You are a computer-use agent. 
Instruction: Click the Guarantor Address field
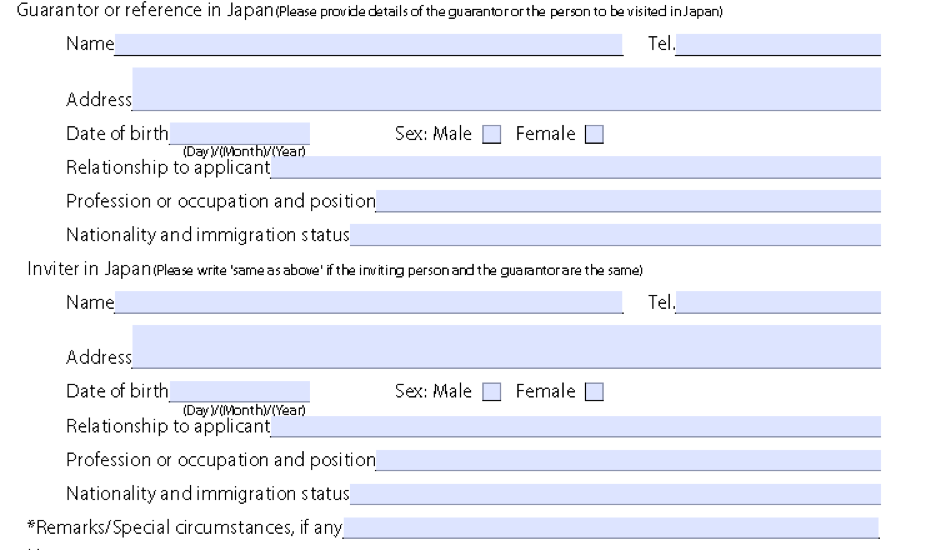(506, 88)
